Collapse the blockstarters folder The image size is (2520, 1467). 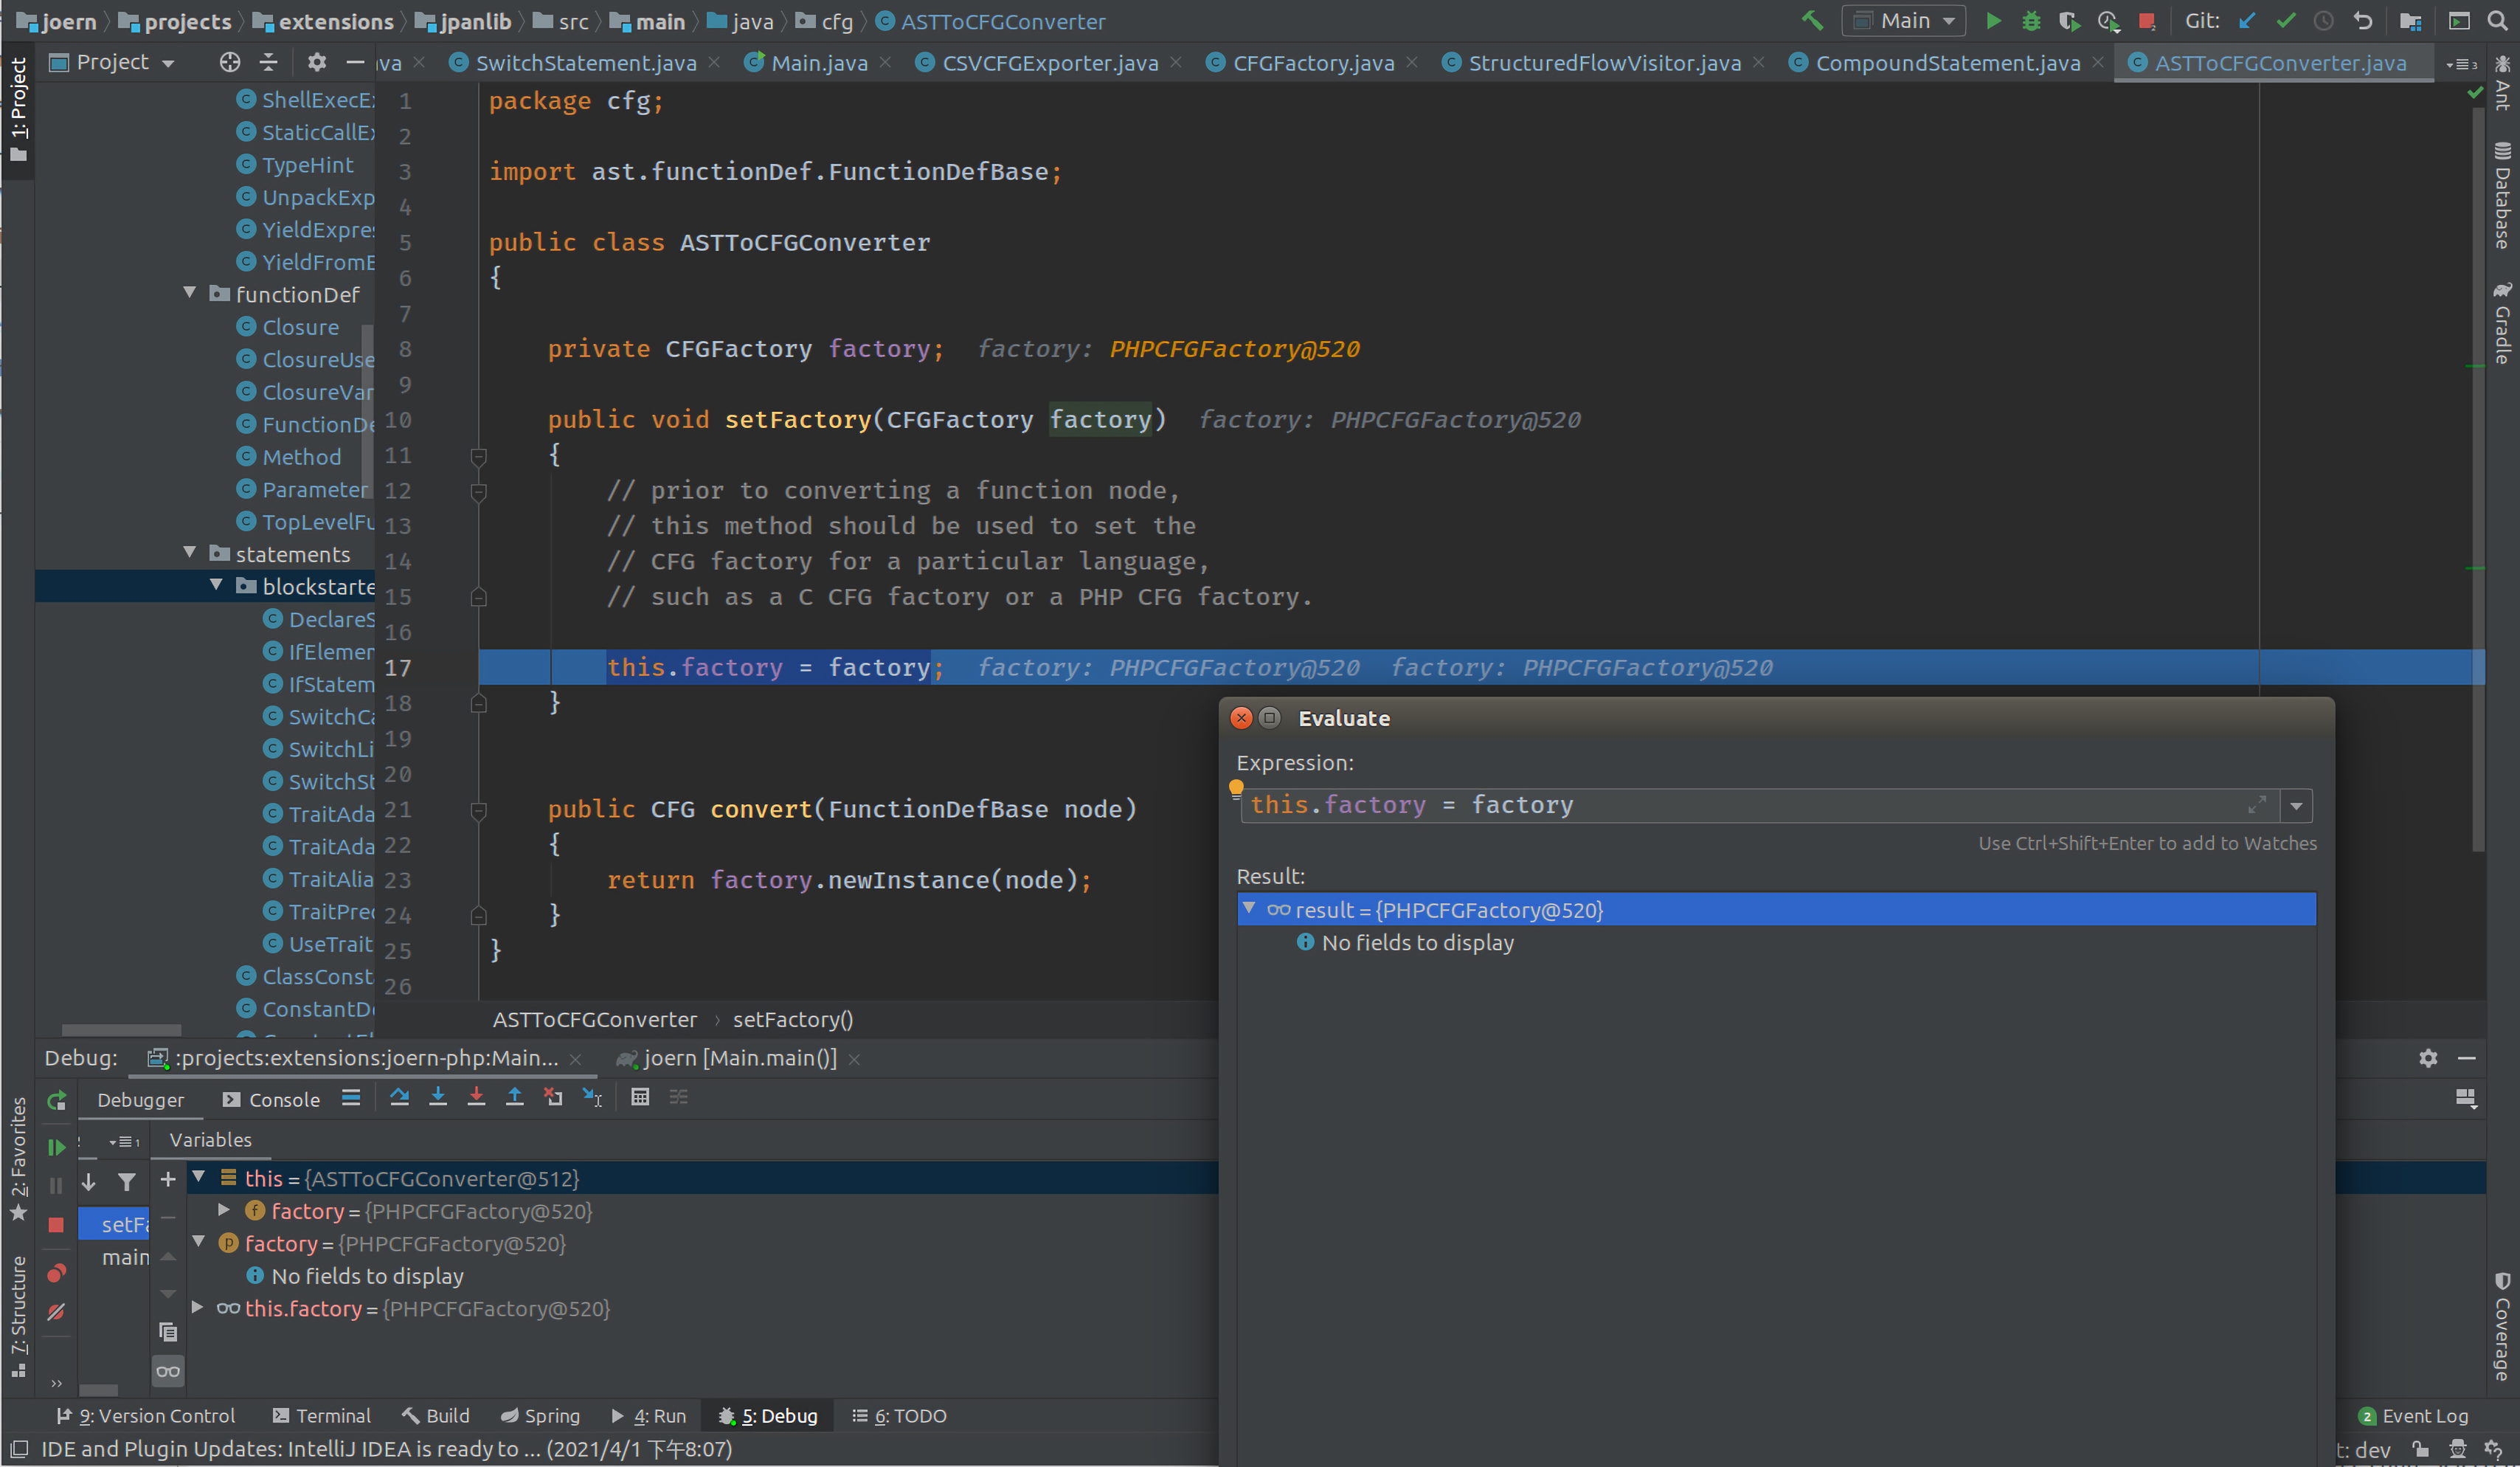click(x=216, y=585)
